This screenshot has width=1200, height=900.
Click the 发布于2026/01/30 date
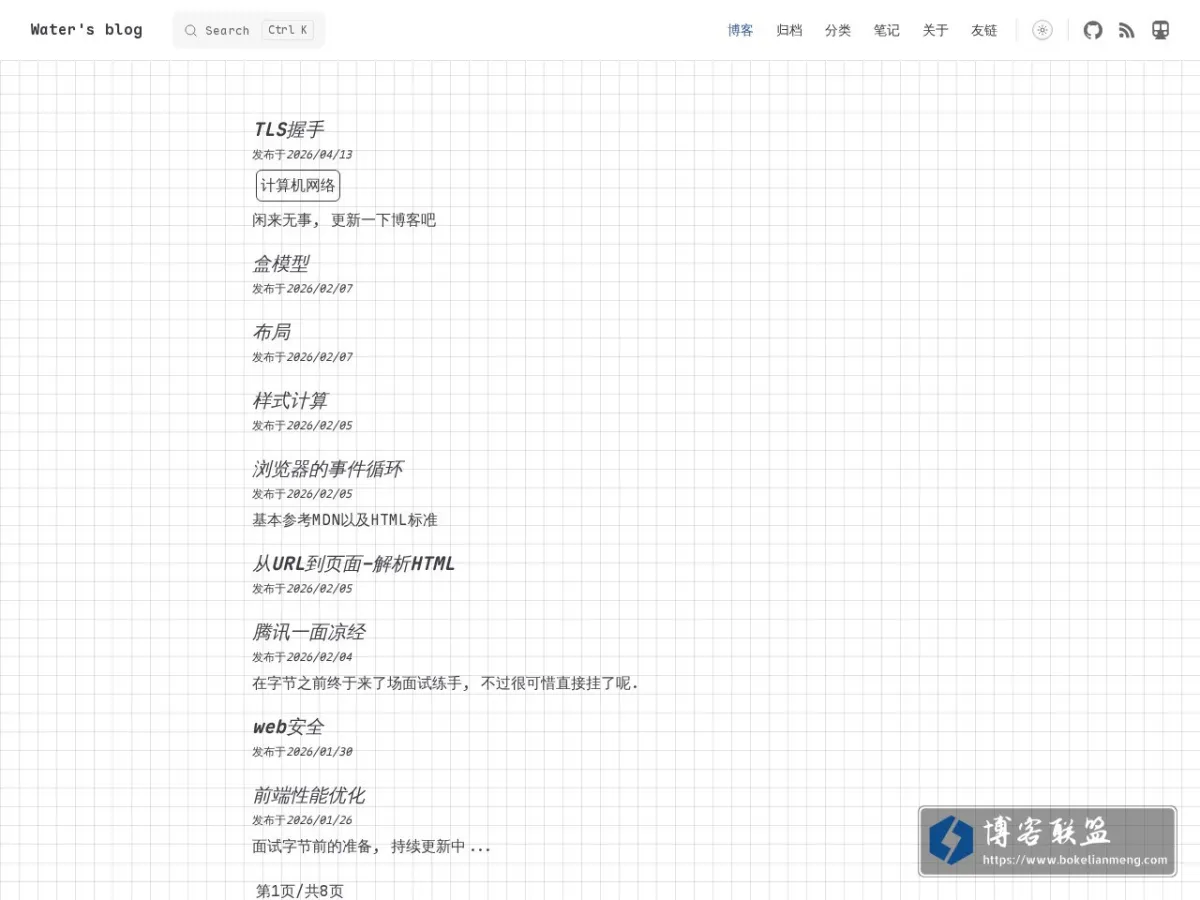pos(302,751)
